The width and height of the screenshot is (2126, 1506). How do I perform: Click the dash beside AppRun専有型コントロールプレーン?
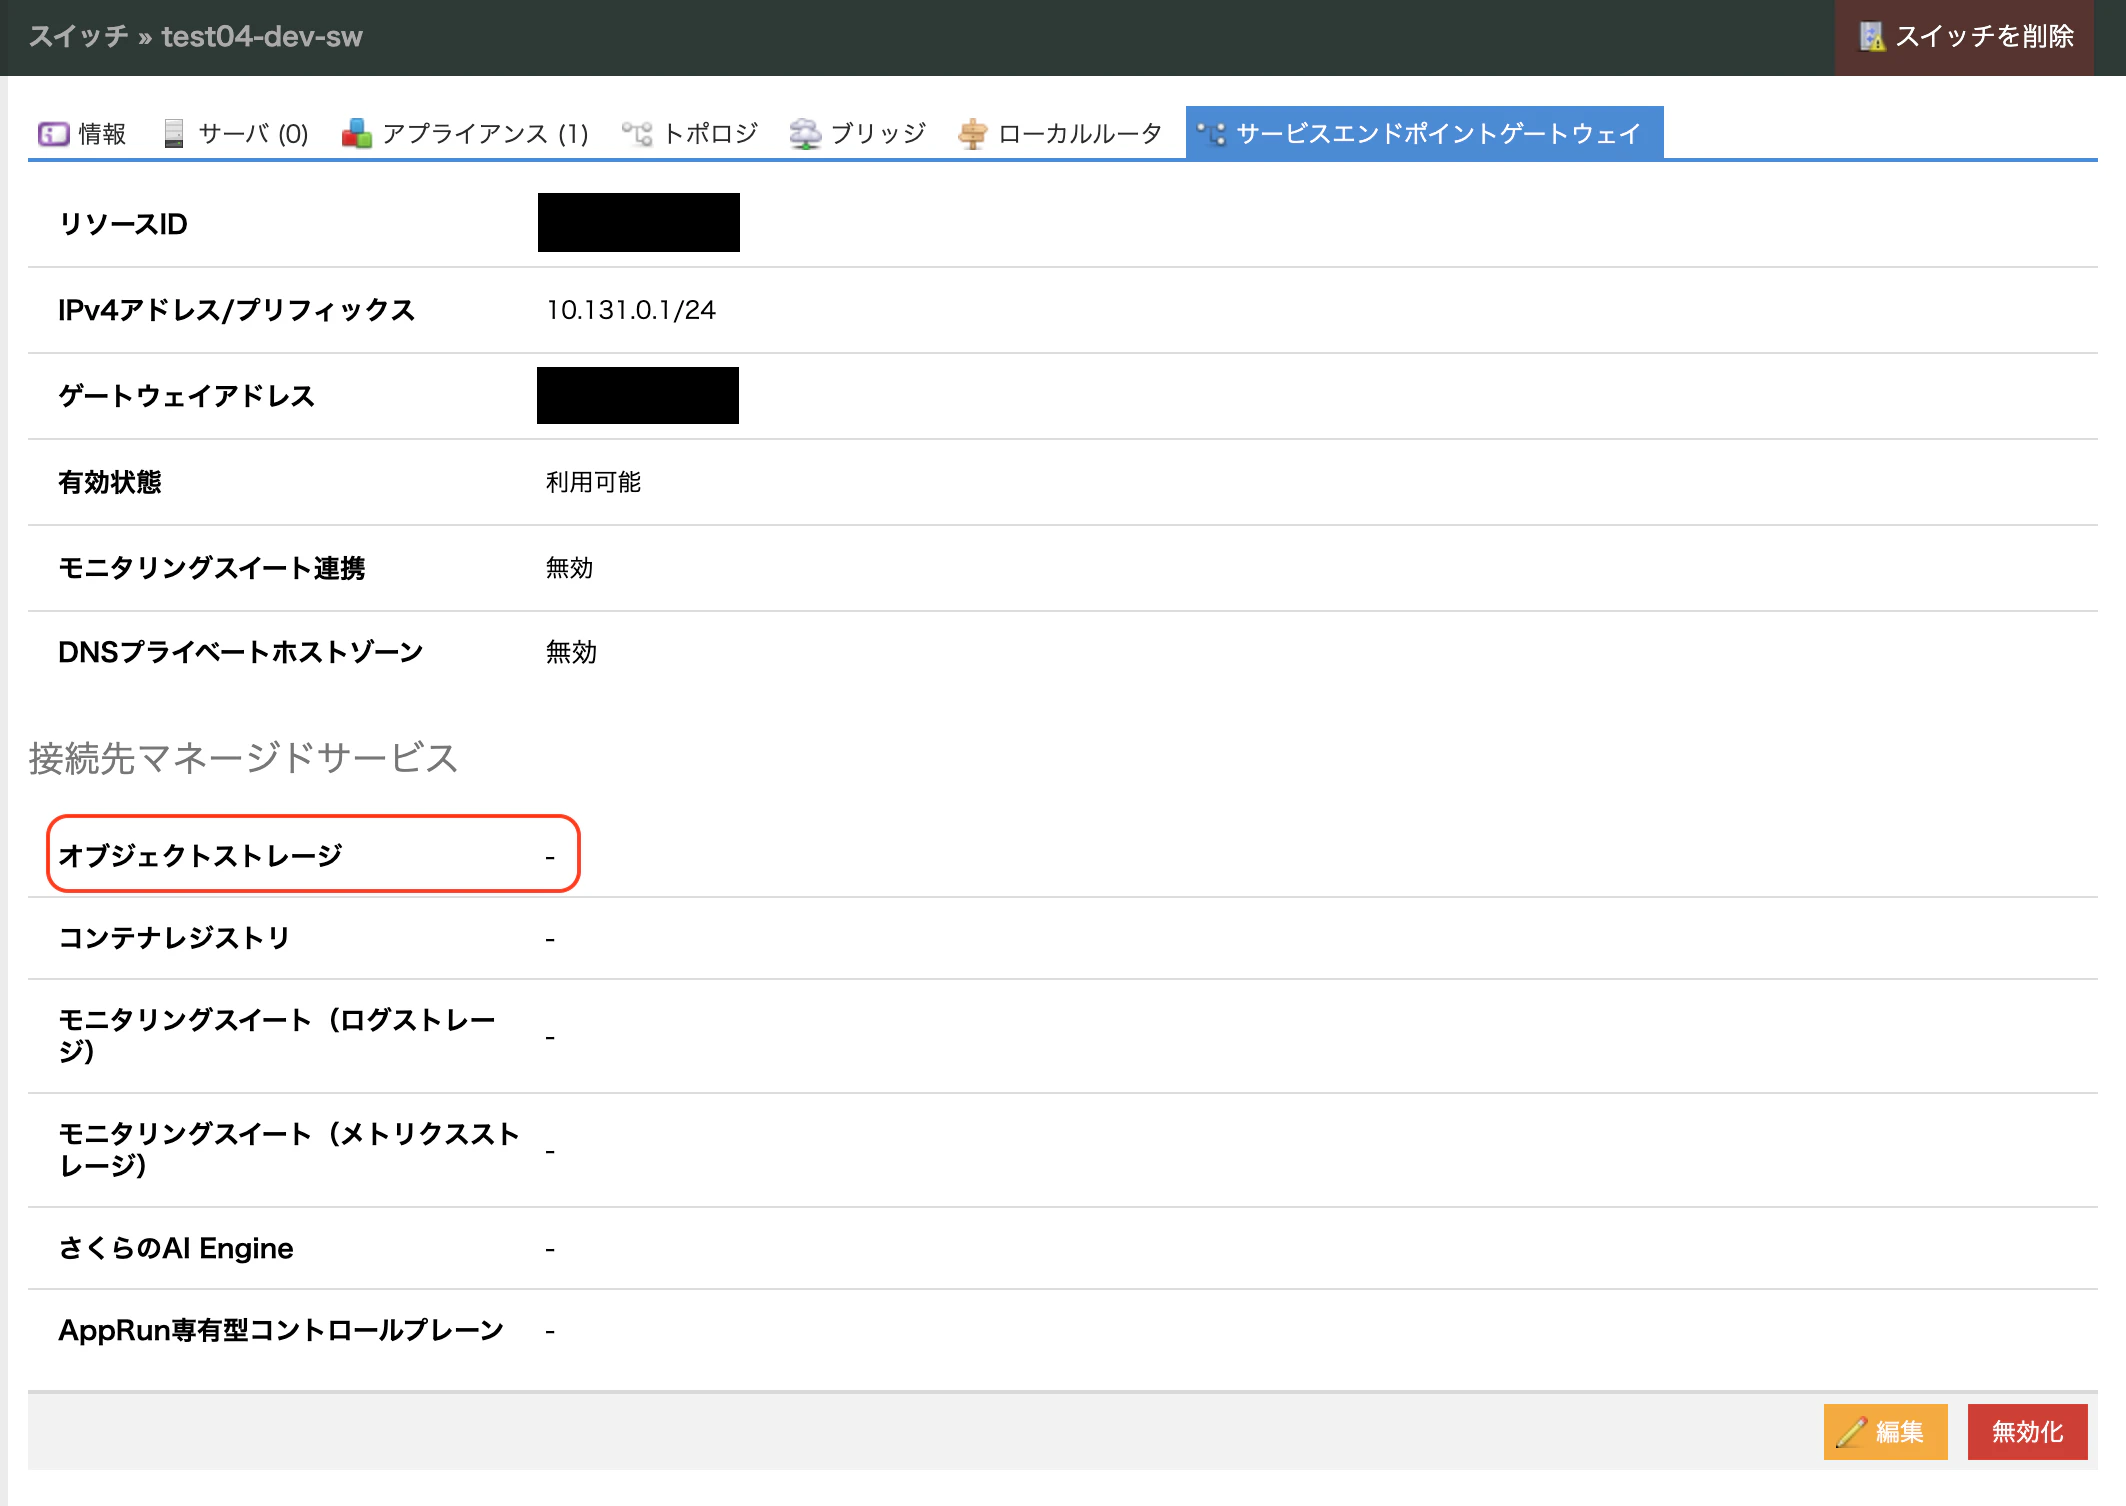pyautogui.click(x=550, y=1332)
